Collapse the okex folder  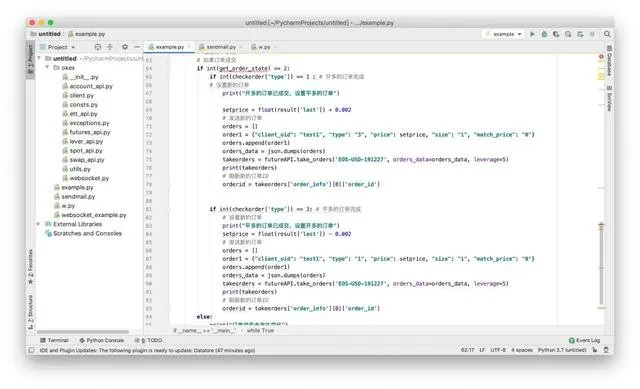pyautogui.click(x=47, y=67)
